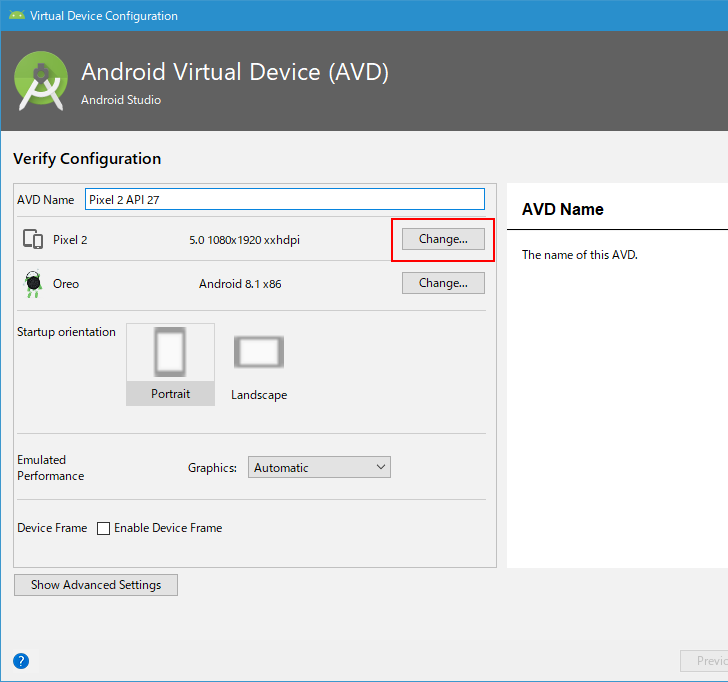Click the Pixel 2 device name label
The image size is (728, 682).
click(70, 240)
